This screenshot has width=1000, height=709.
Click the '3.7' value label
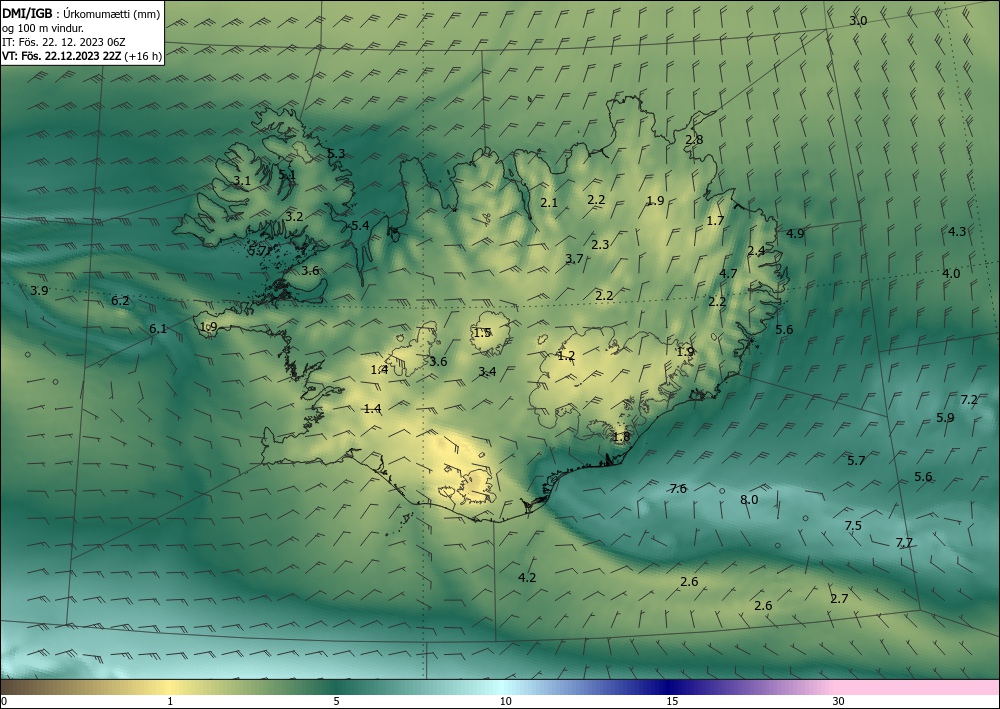pyautogui.click(x=574, y=258)
